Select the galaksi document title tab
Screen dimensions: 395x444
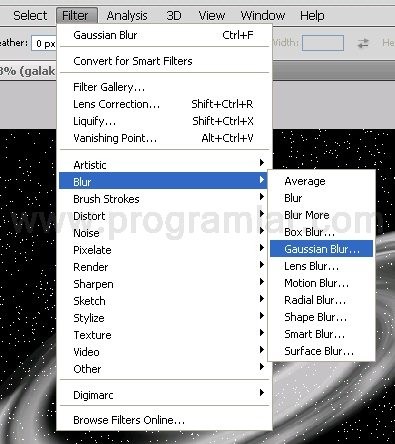point(28,71)
